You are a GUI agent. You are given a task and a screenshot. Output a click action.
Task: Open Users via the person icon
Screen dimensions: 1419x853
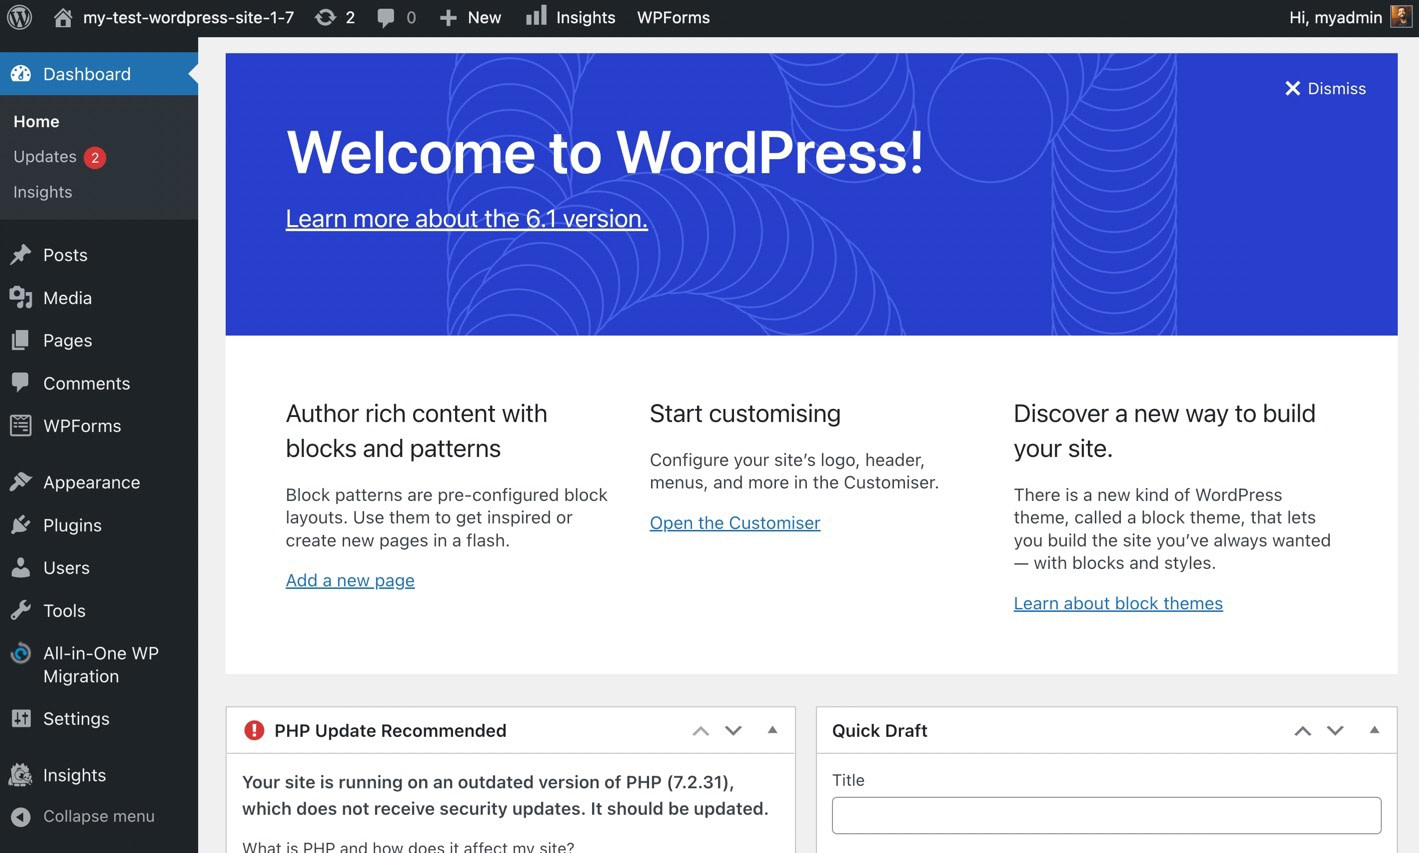22,567
